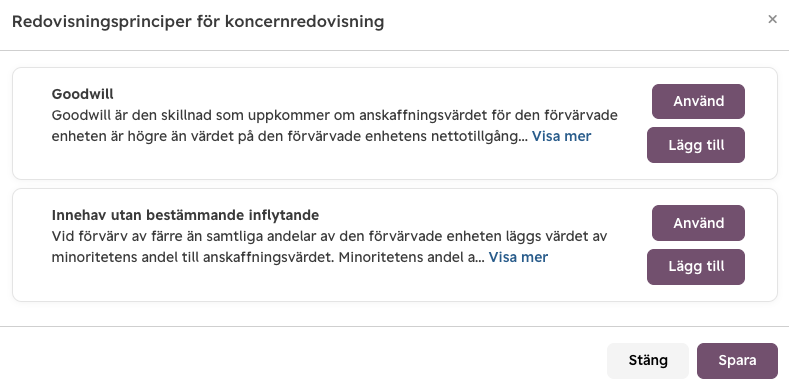The image size is (789, 389).
Task: Select the Innehav utan bestämmande inflytande heading
Action: [x=185, y=215]
